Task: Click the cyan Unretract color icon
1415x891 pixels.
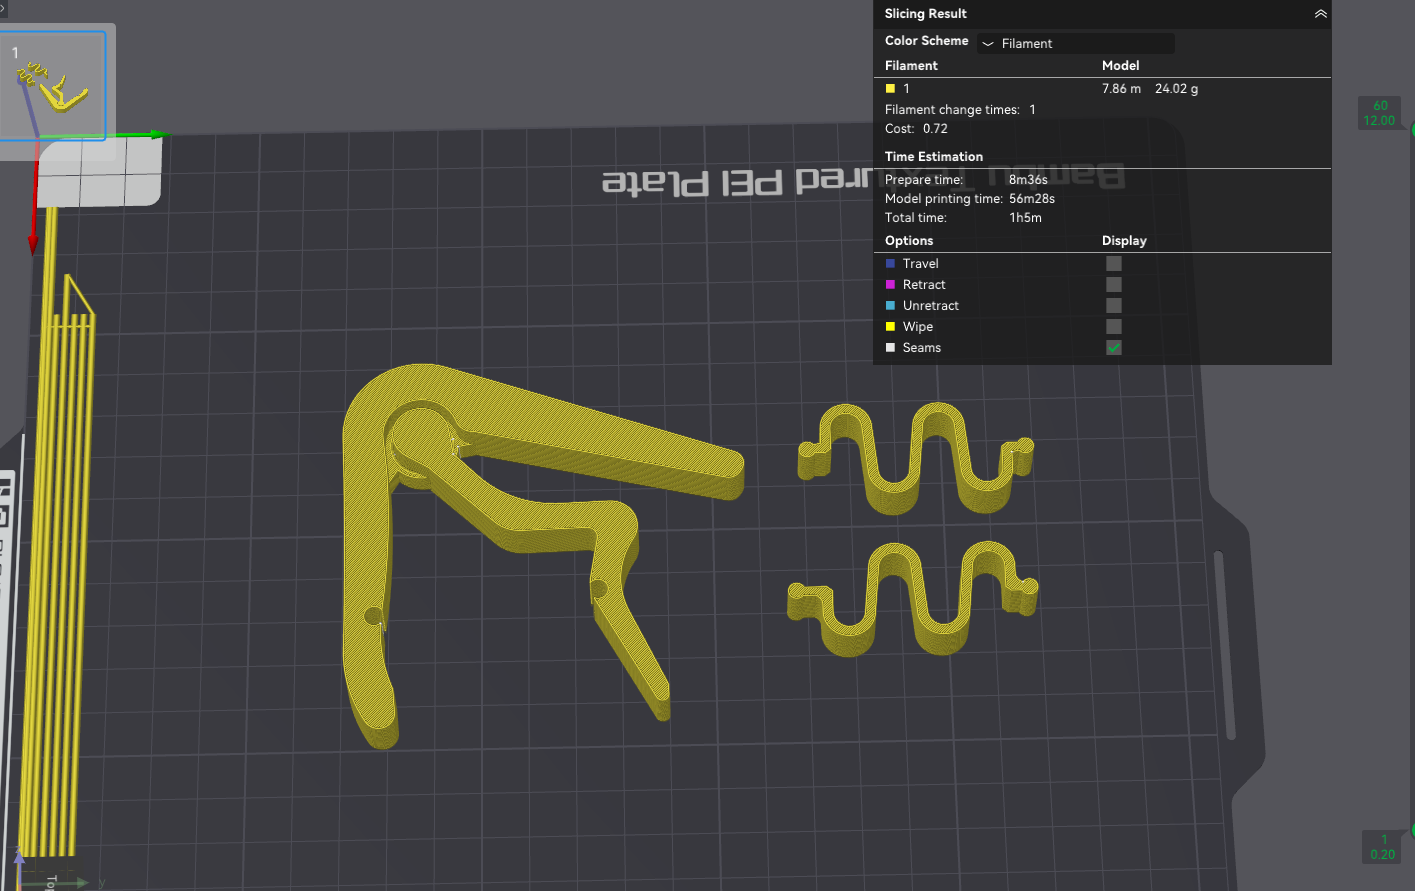Action: 890,306
